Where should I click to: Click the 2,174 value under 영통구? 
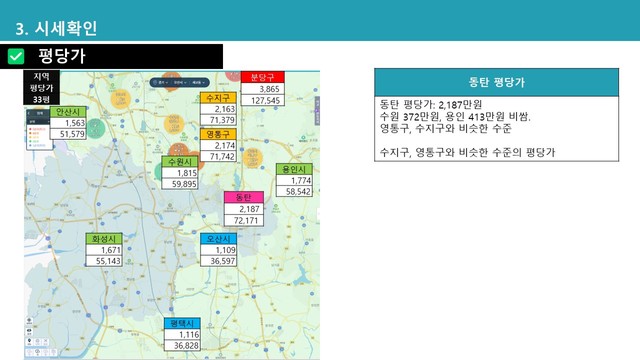(218, 145)
